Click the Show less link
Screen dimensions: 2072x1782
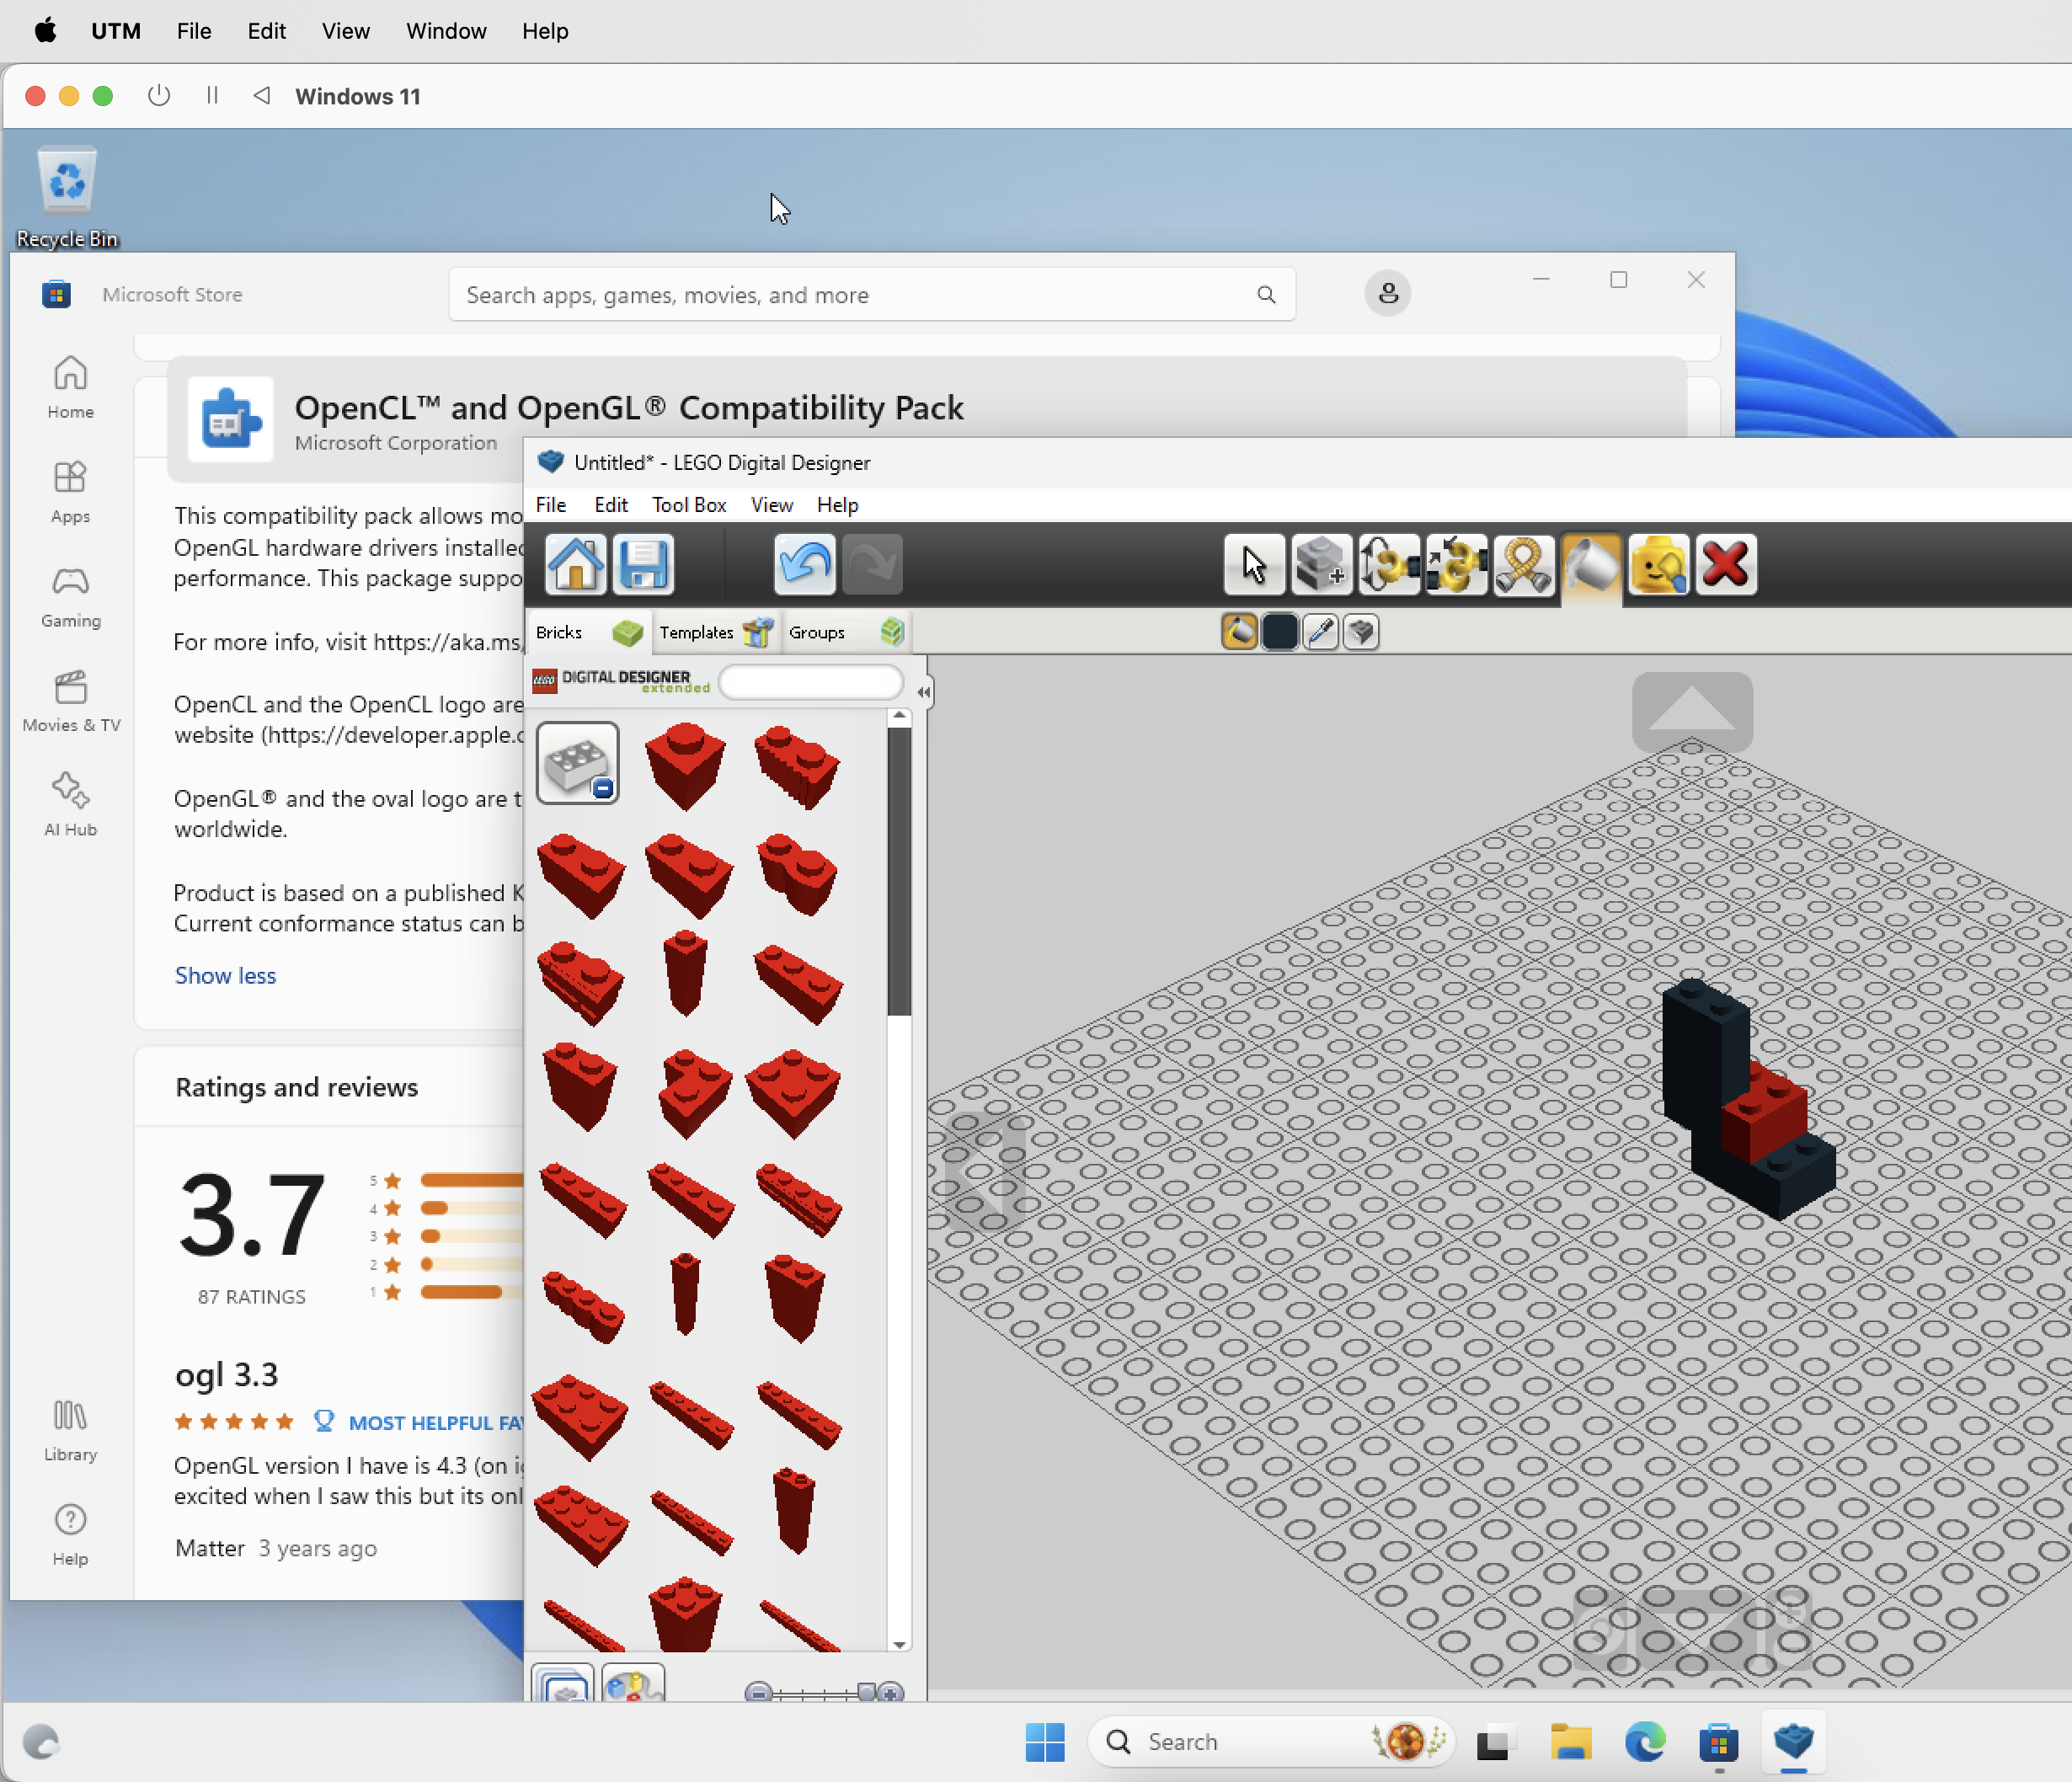coord(225,975)
